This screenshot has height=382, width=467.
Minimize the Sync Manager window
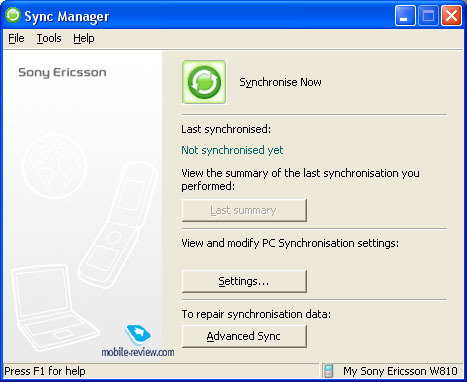pos(405,16)
